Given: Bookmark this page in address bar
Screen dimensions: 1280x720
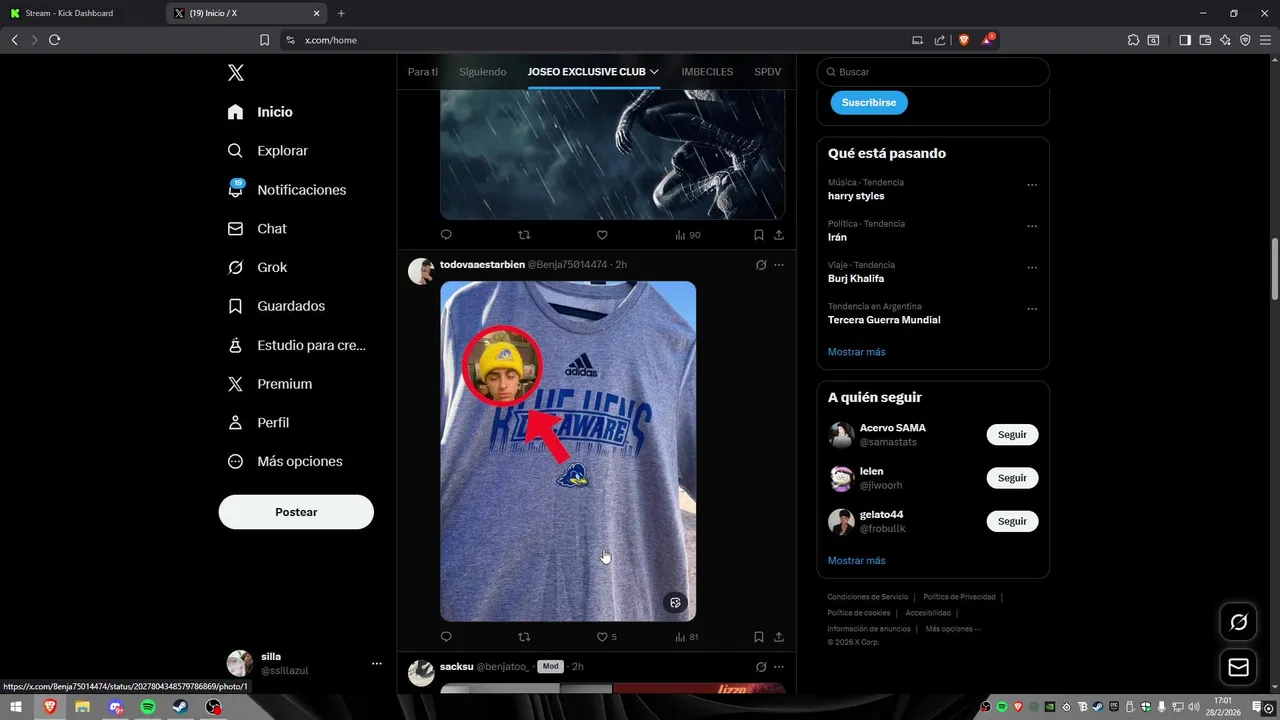Looking at the screenshot, I should [x=264, y=40].
